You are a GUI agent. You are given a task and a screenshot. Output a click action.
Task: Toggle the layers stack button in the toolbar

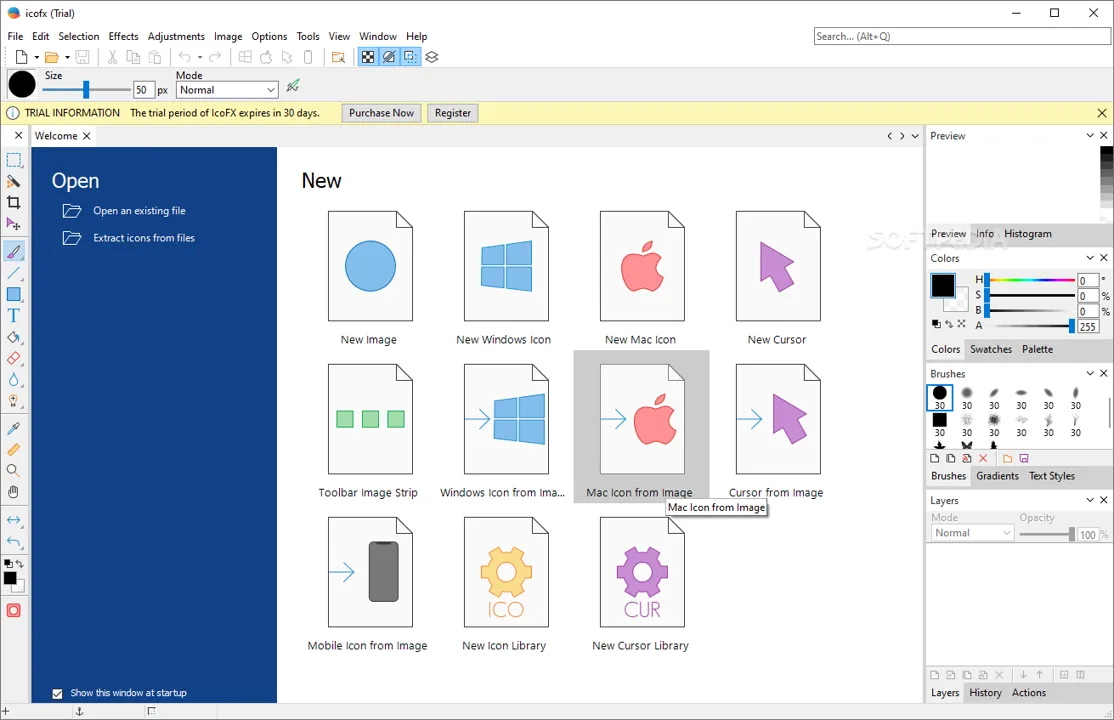pos(432,57)
